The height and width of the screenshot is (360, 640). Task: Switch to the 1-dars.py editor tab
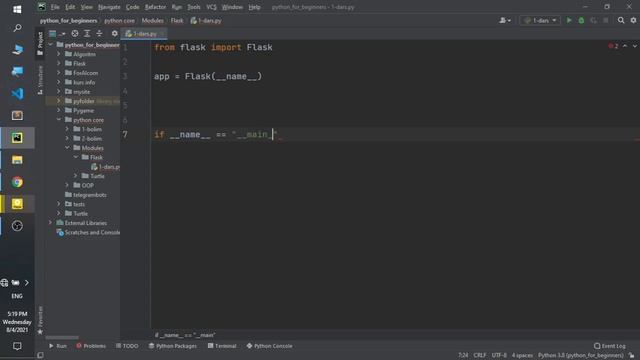(144, 33)
